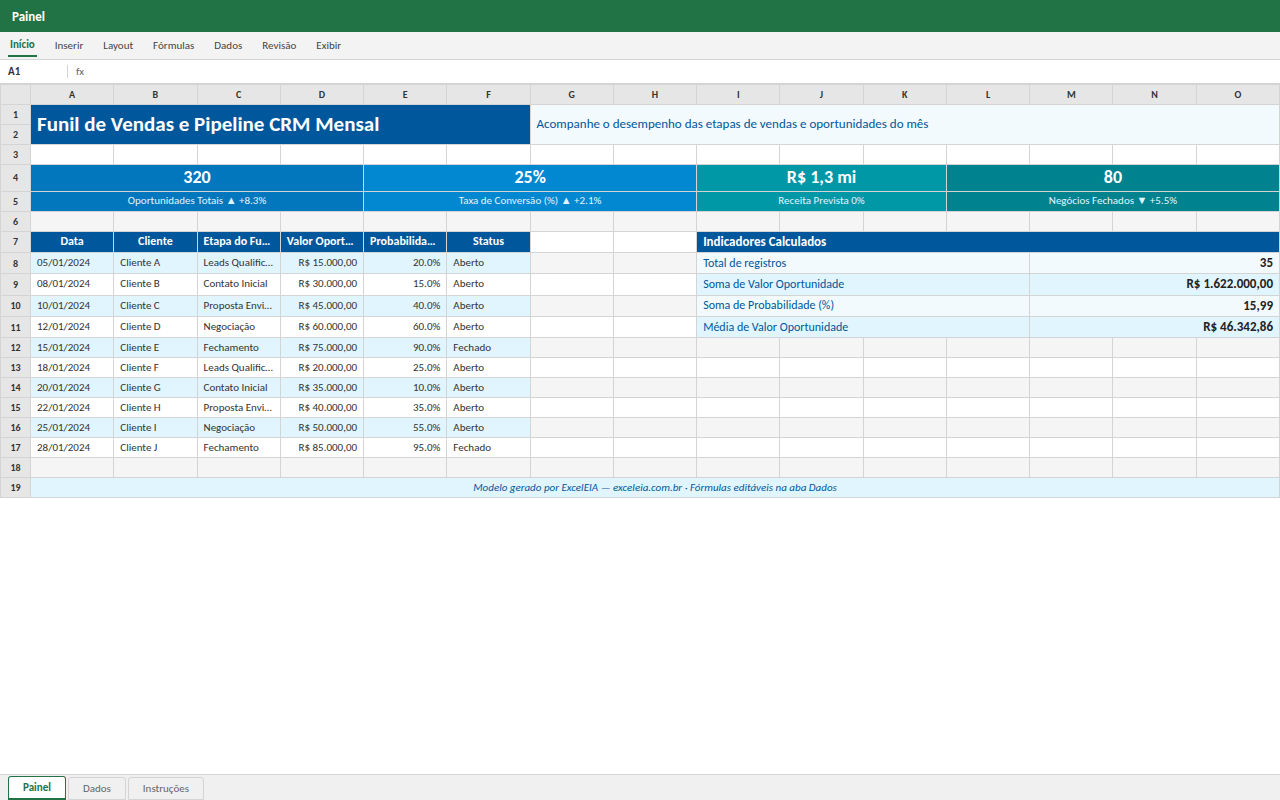The height and width of the screenshot is (800, 1280).
Task: Click the 55.0% probability cell
Action: 405,428
